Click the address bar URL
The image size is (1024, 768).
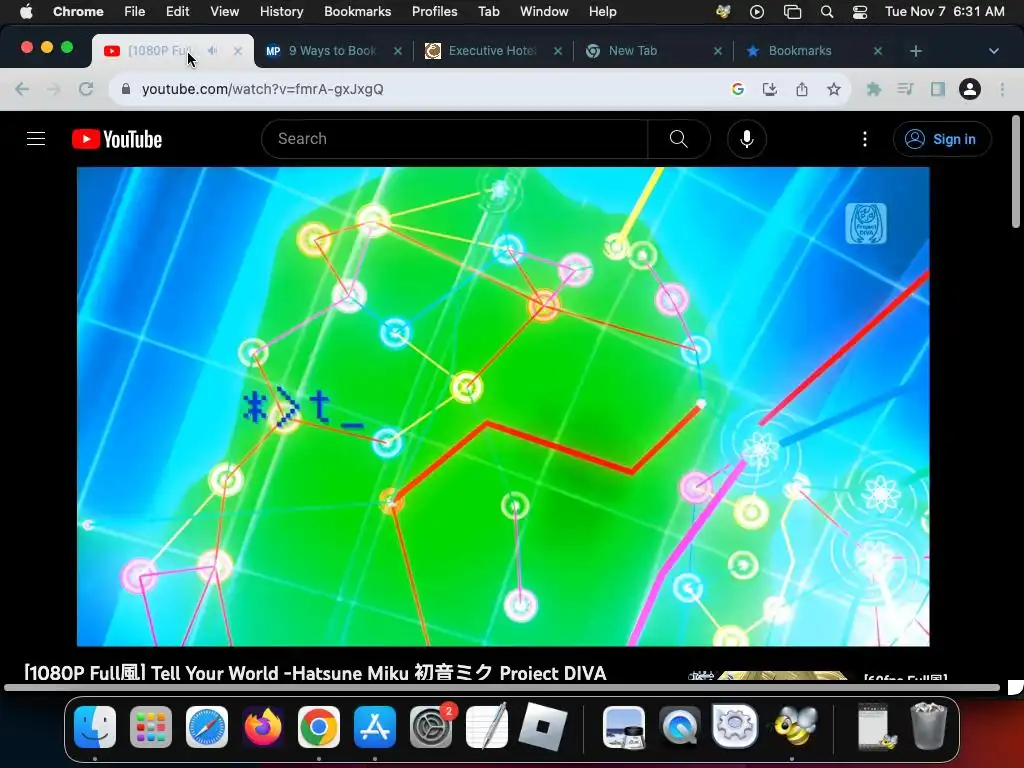263,89
